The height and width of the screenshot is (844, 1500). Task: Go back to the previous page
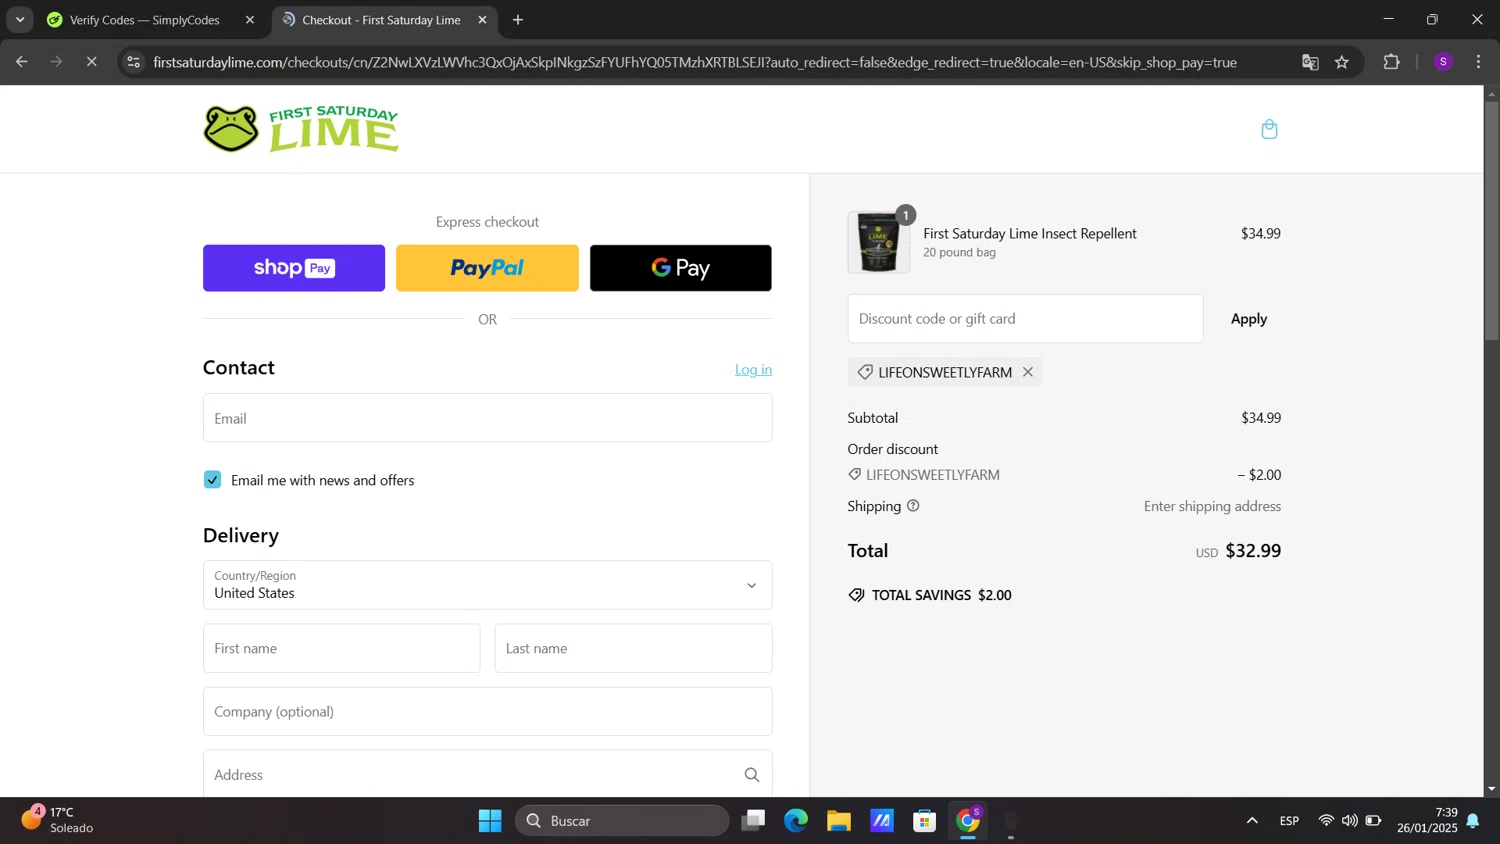21,62
